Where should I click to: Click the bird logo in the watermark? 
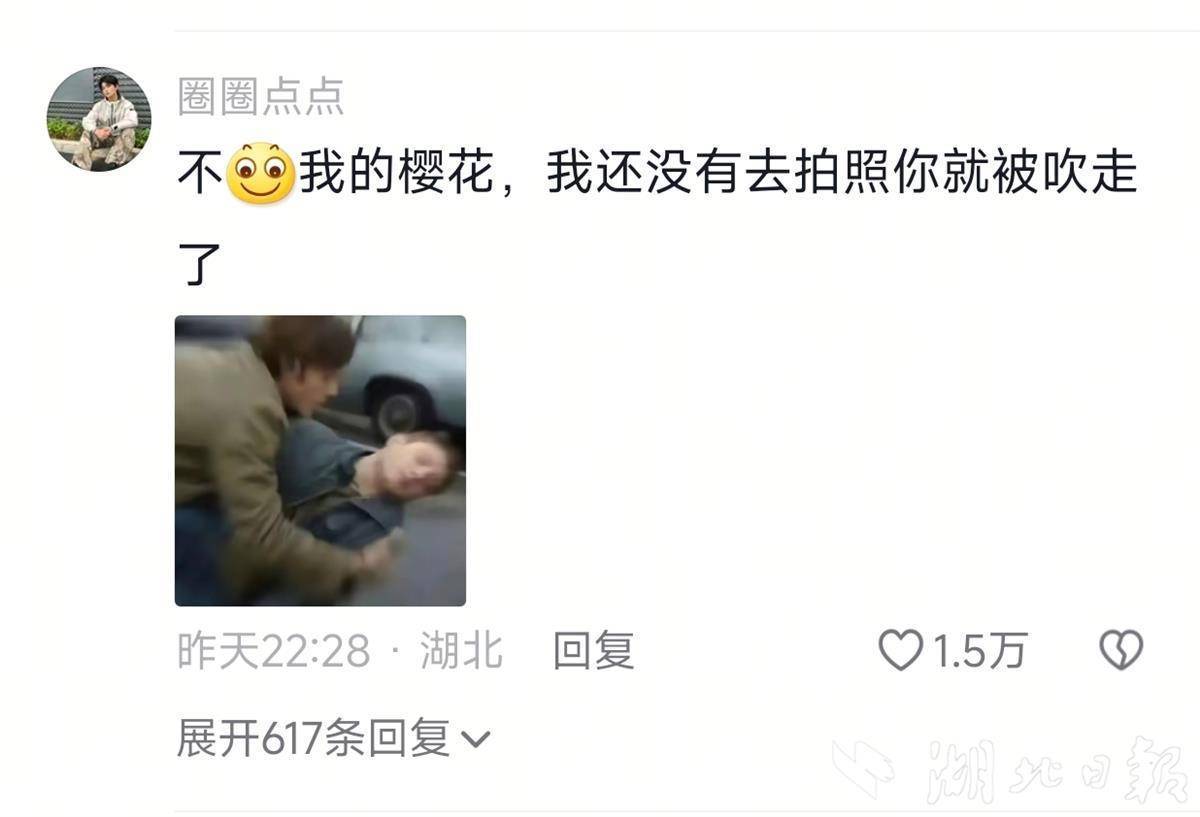(x=864, y=768)
